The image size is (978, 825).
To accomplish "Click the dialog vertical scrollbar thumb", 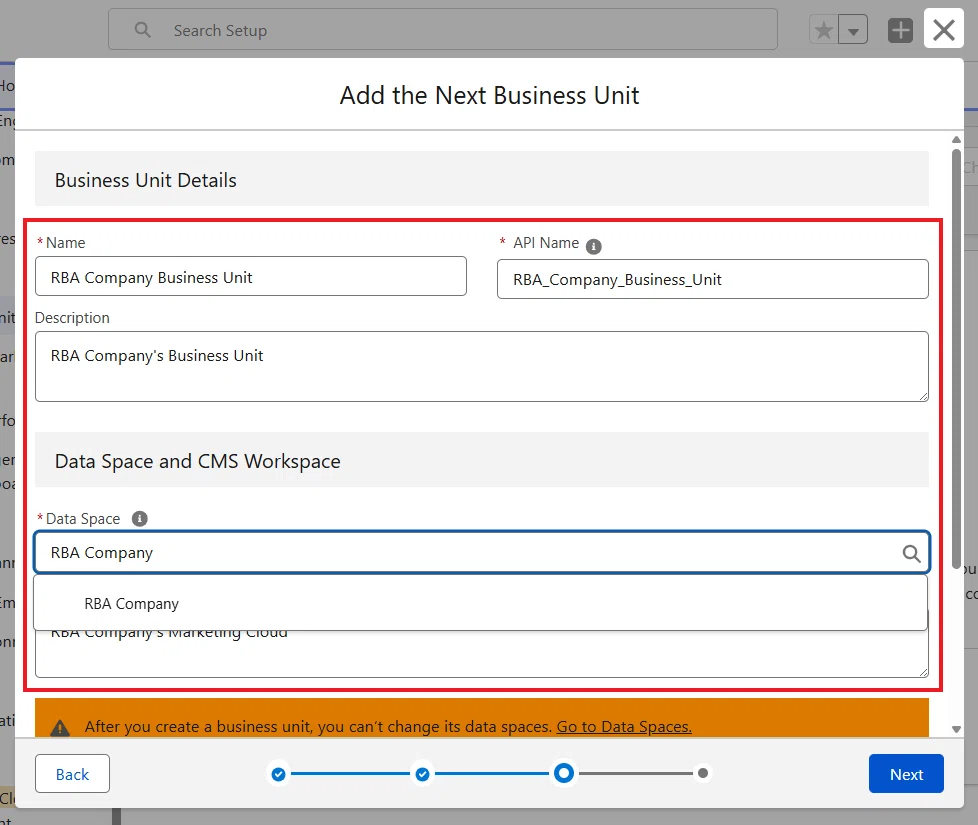I will (x=956, y=359).
